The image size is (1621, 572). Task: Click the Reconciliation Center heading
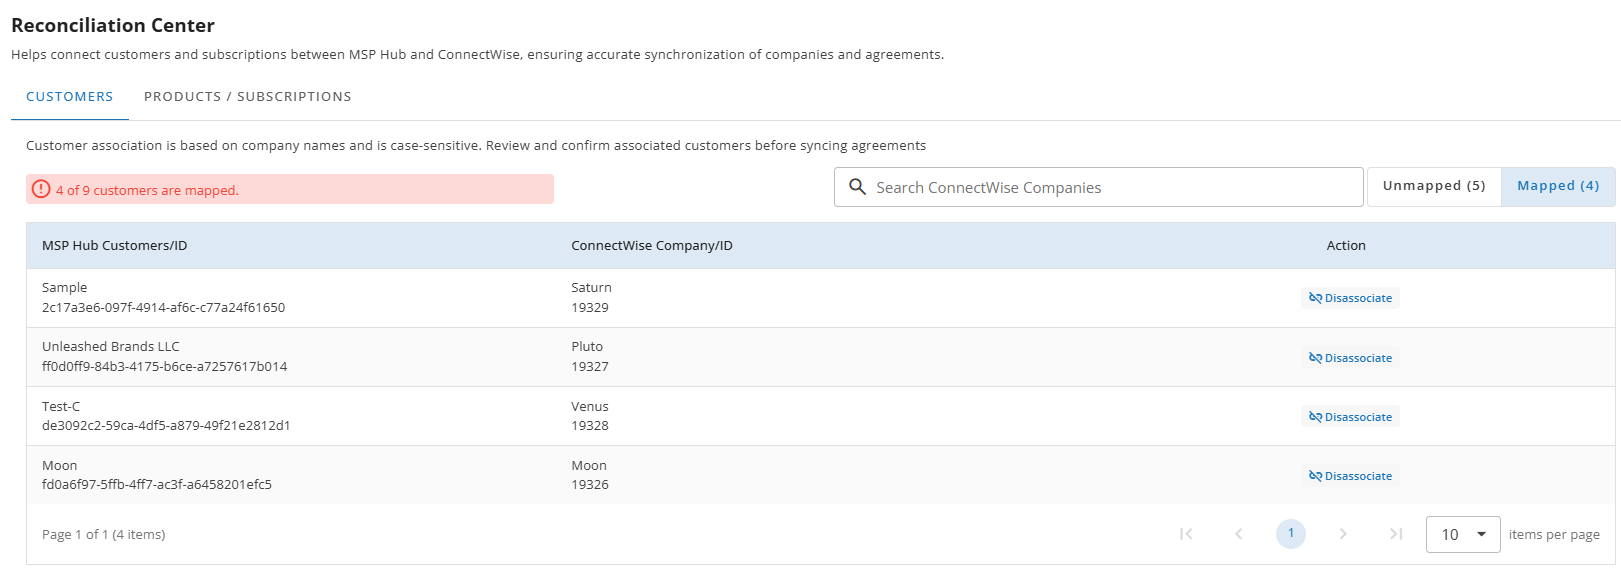coord(113,25)
